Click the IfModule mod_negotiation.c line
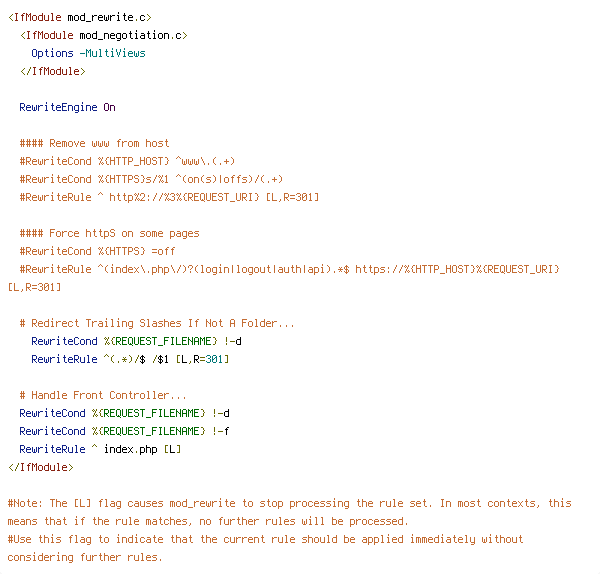The width and height of the screenshot is (600, 574). point(104,36)
